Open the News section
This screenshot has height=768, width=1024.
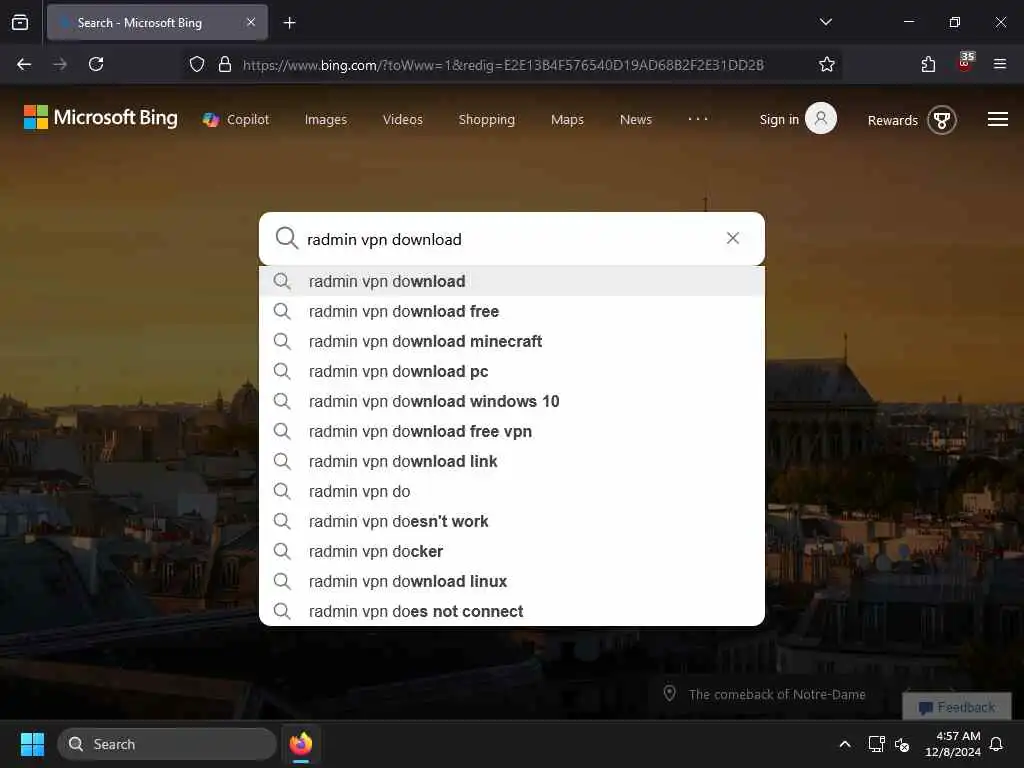[635, 120]
